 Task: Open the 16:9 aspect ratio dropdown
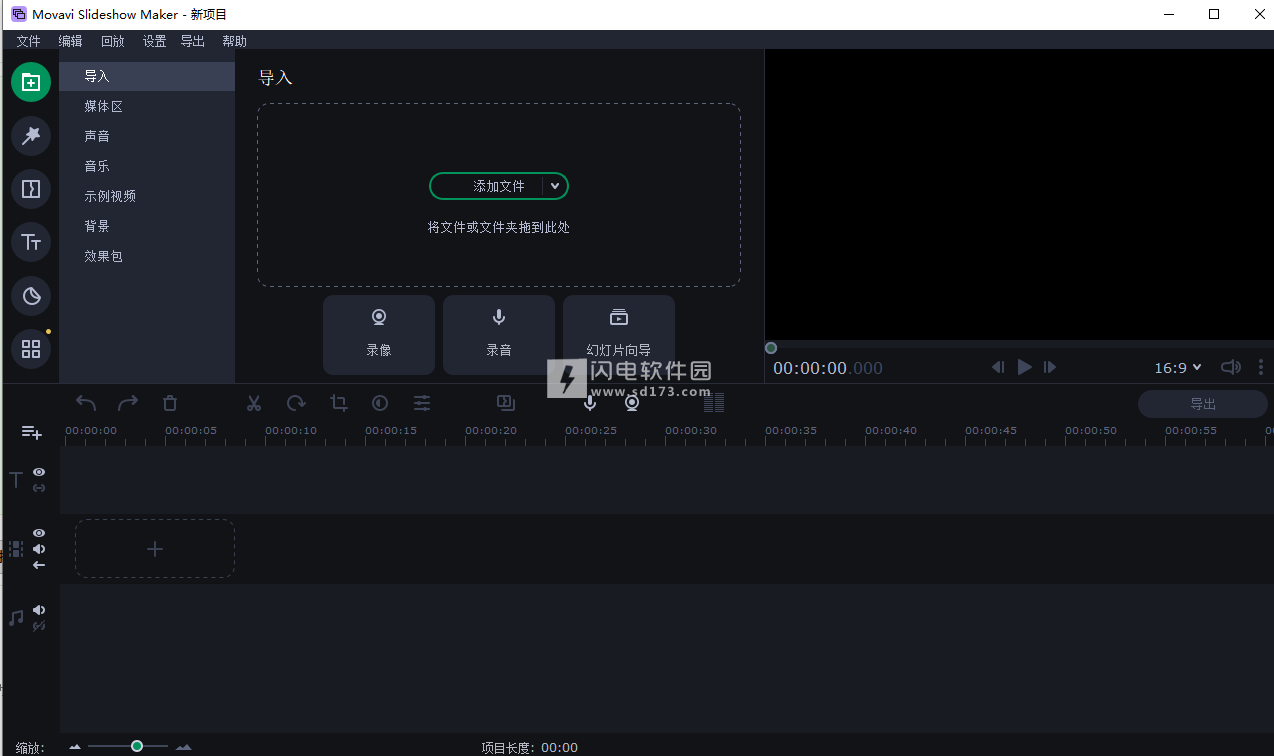point(1178,368)
